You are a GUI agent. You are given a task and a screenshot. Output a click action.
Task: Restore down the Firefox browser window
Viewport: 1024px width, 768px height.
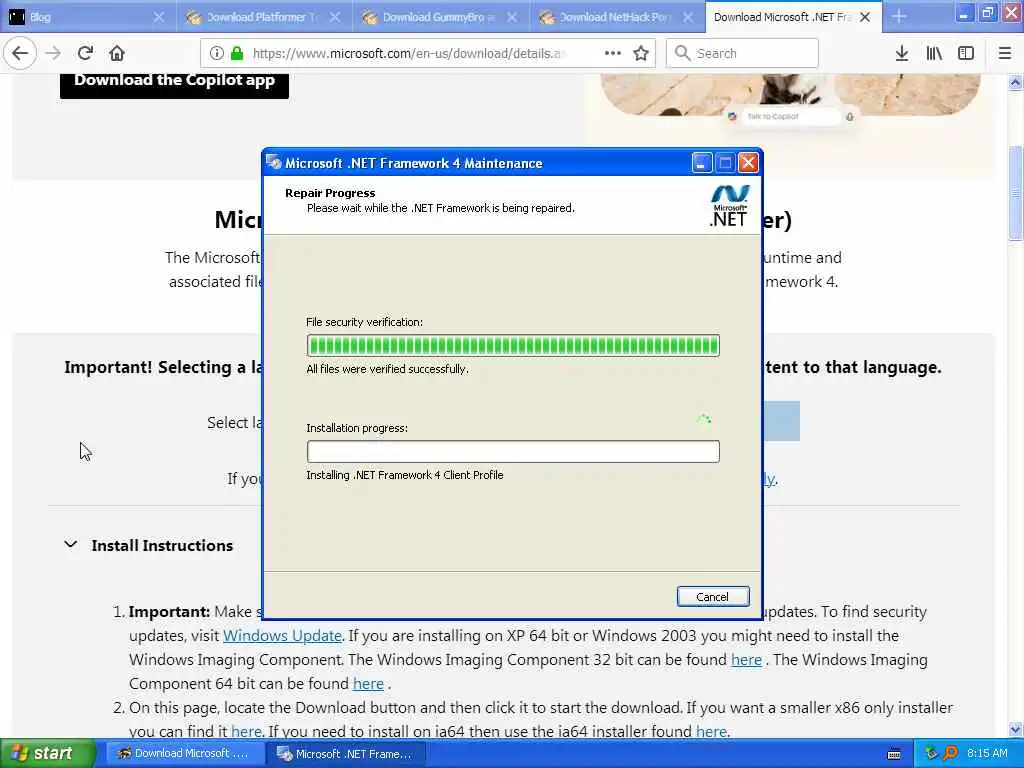tap(987, 13)
